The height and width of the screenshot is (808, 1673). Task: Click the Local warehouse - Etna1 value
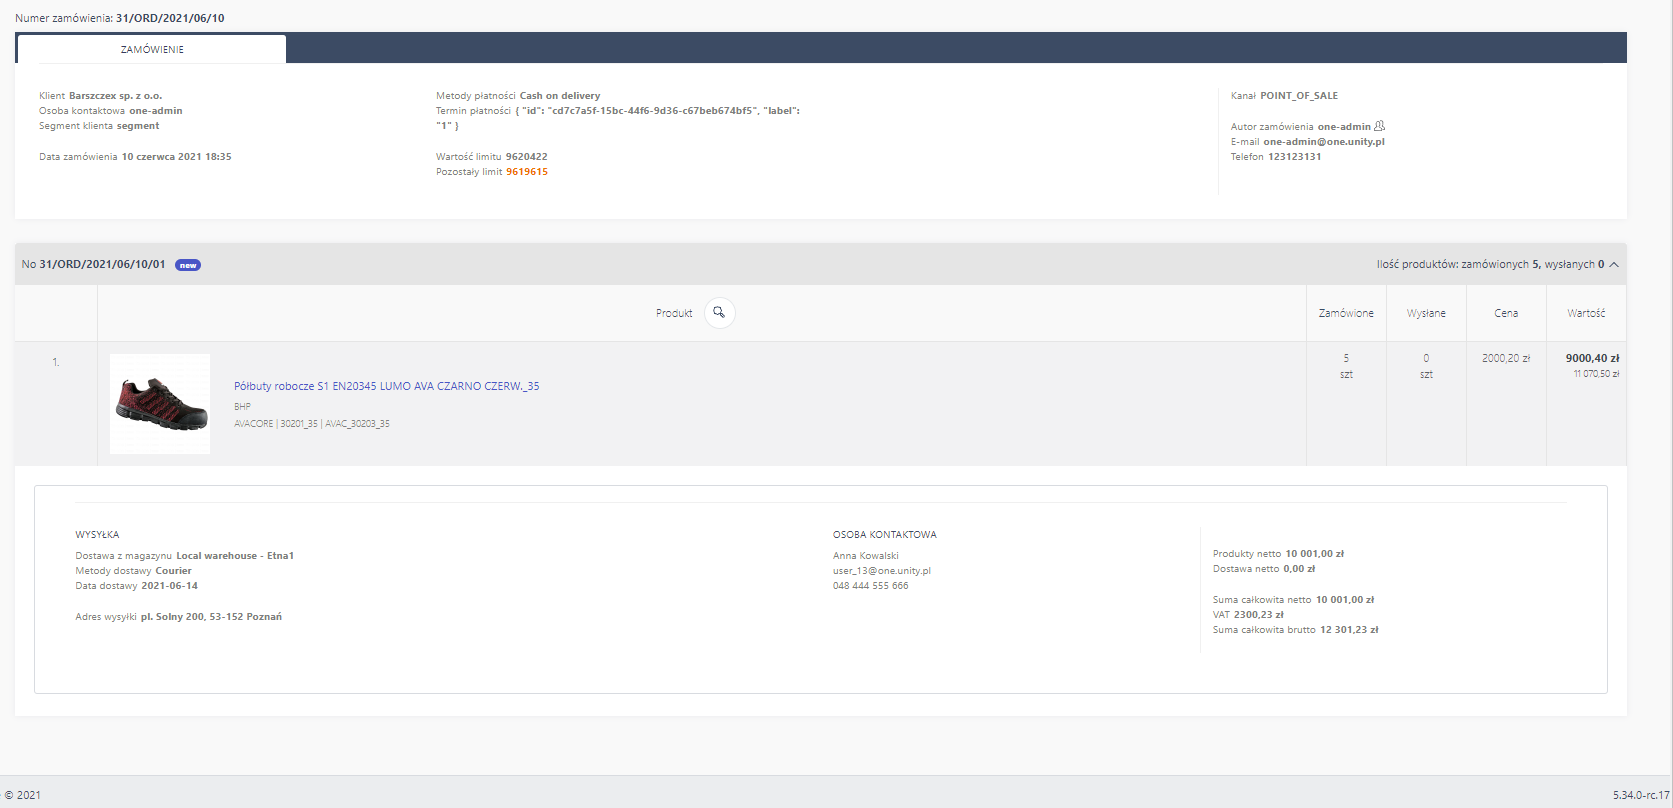pos(235,556)
